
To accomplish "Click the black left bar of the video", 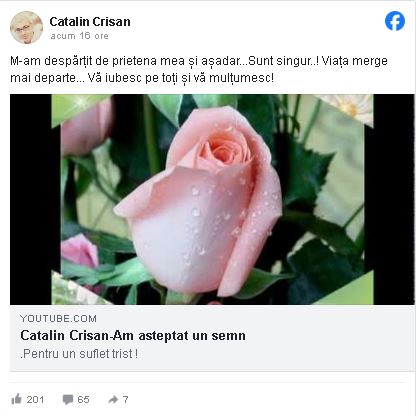I will pyautogui.click(x=31, y=199).
